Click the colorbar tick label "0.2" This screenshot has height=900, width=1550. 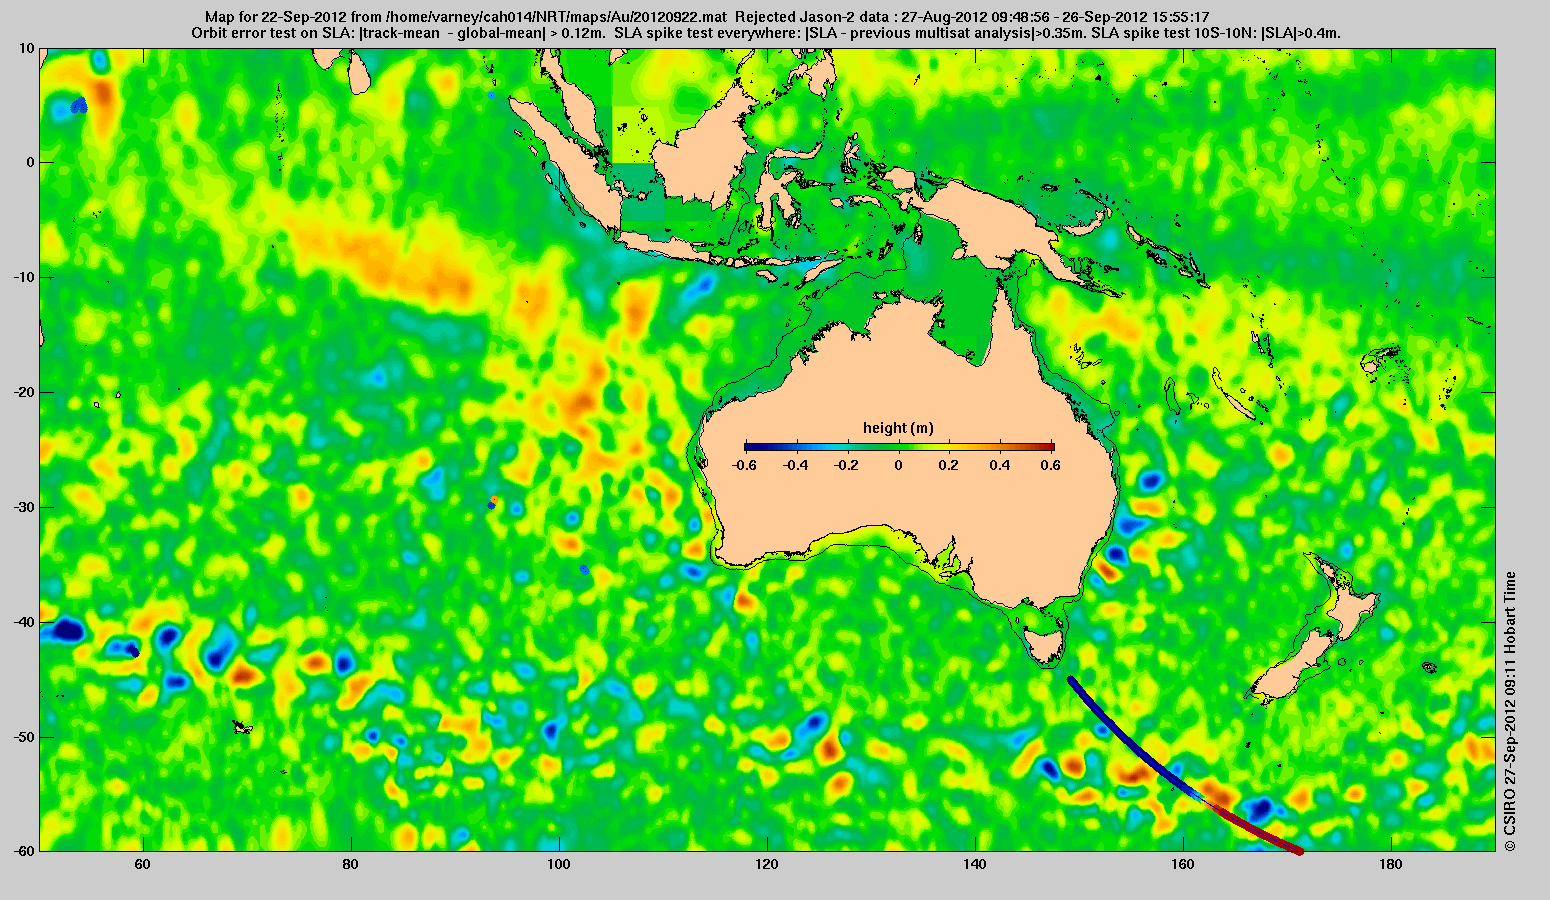[950, 465]
